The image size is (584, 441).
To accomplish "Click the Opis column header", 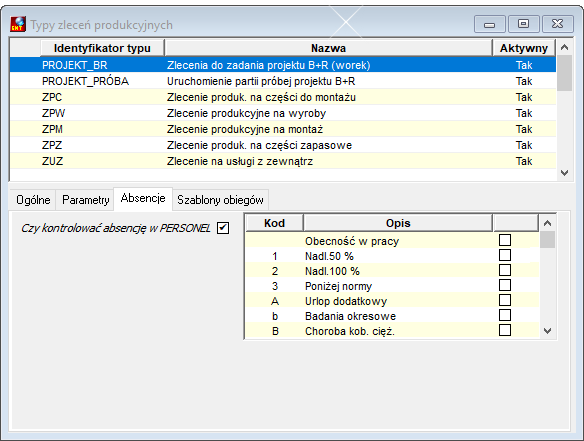I will click(x=398, y=223).
